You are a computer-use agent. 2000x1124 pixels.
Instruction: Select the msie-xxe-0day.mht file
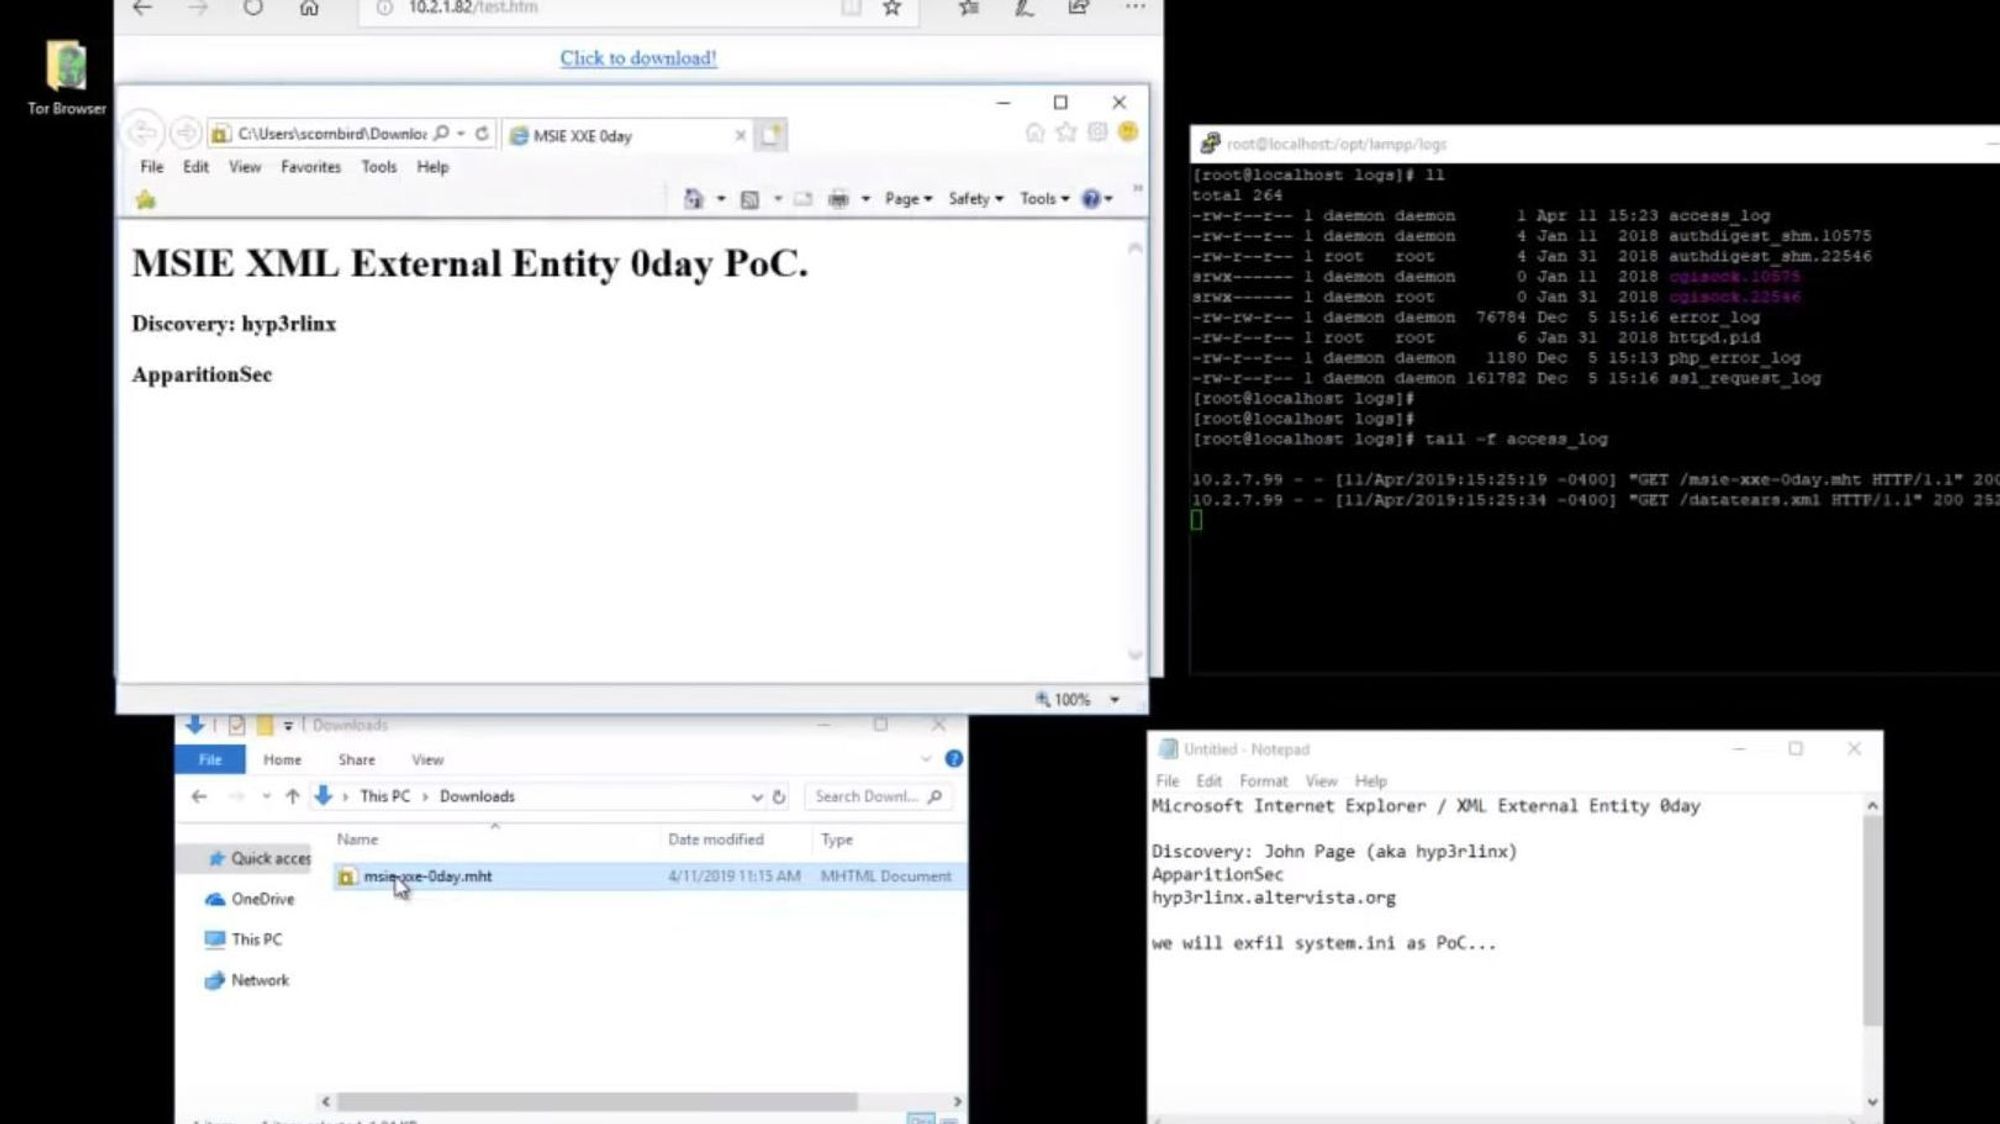click(650, 876)
